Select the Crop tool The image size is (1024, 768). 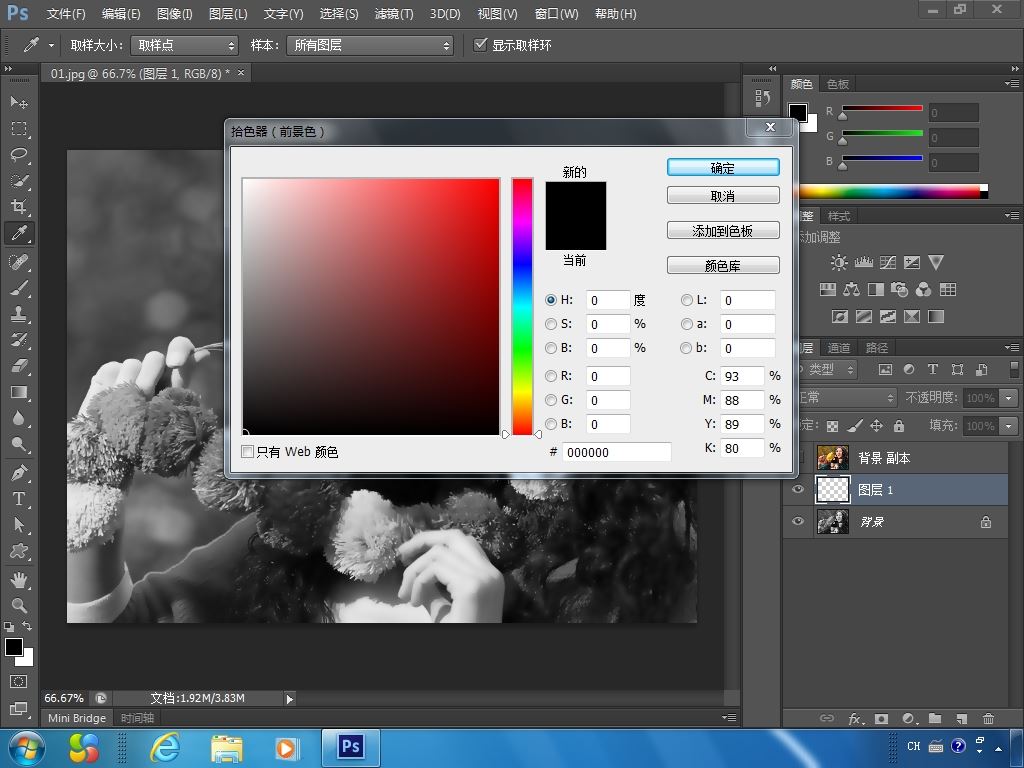click(x=19, y=207)
